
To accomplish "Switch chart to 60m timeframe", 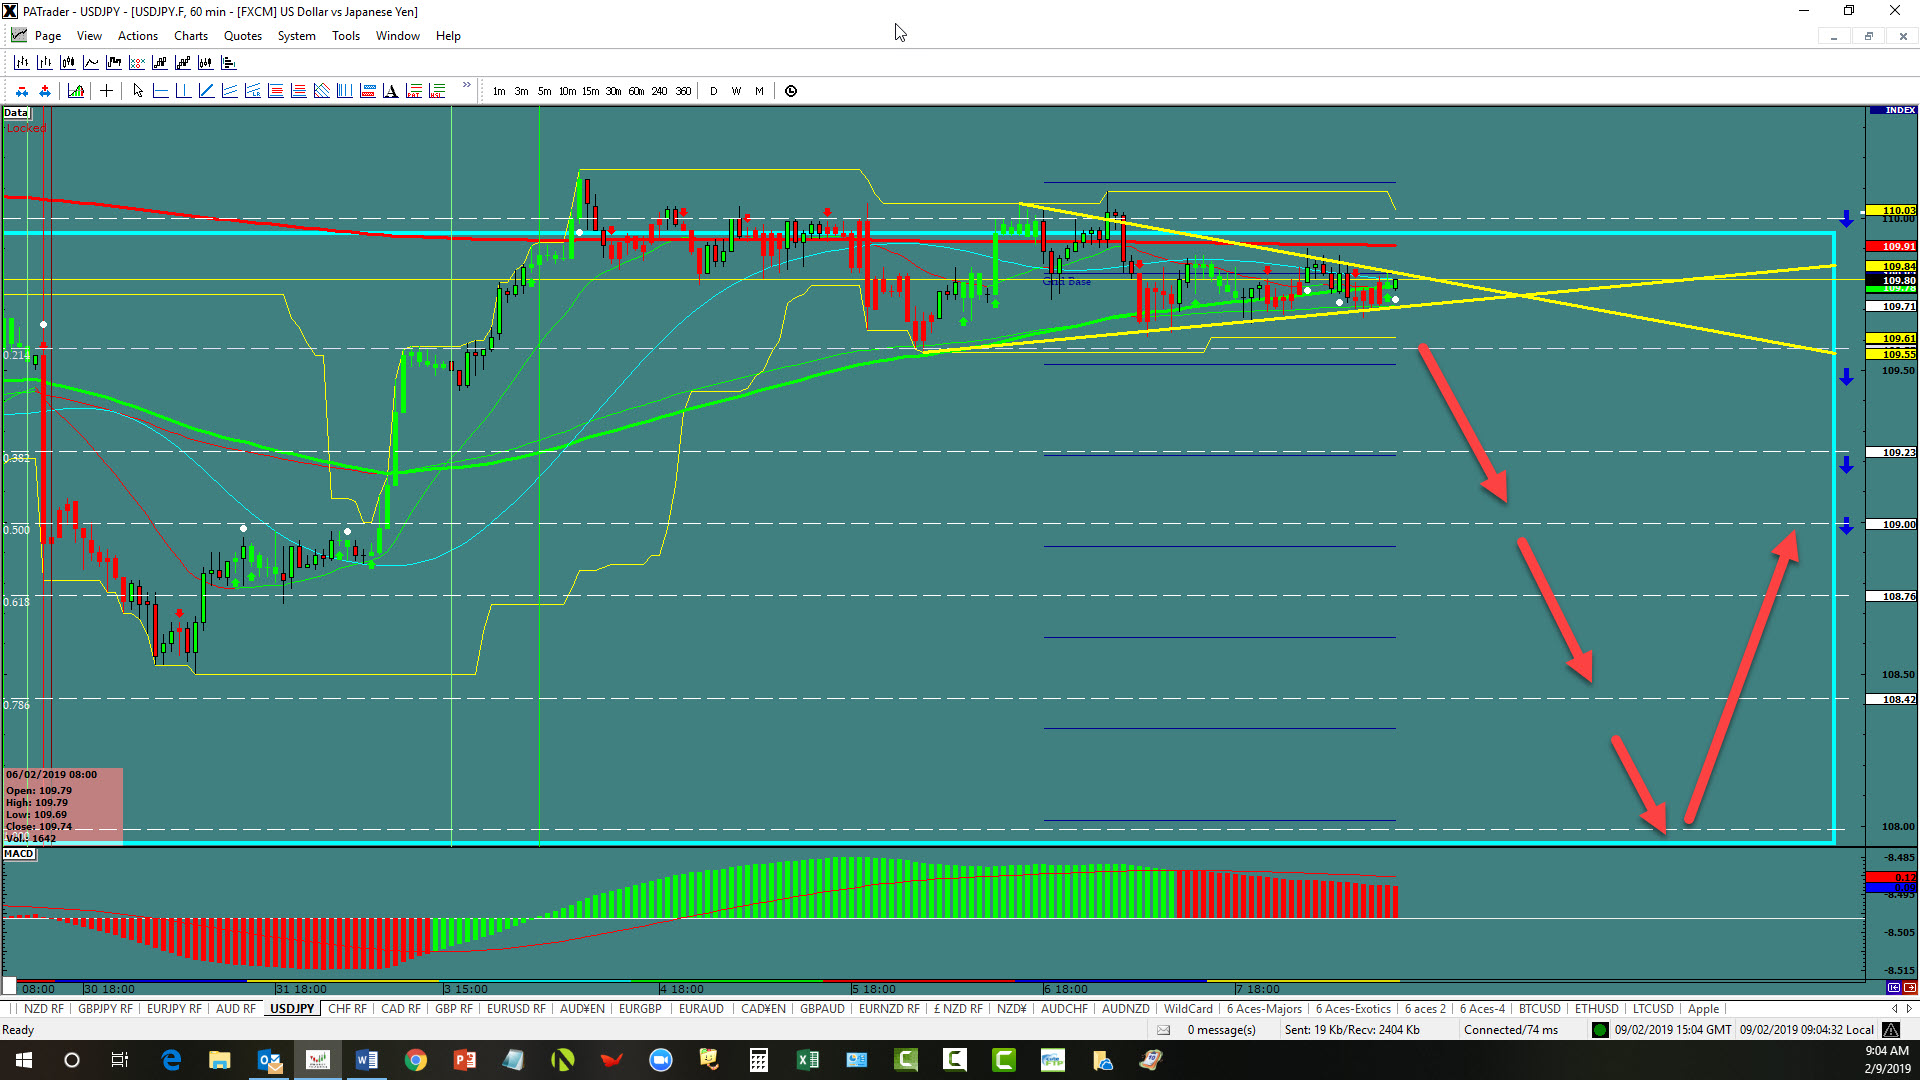I will click(x=636, y=91).
